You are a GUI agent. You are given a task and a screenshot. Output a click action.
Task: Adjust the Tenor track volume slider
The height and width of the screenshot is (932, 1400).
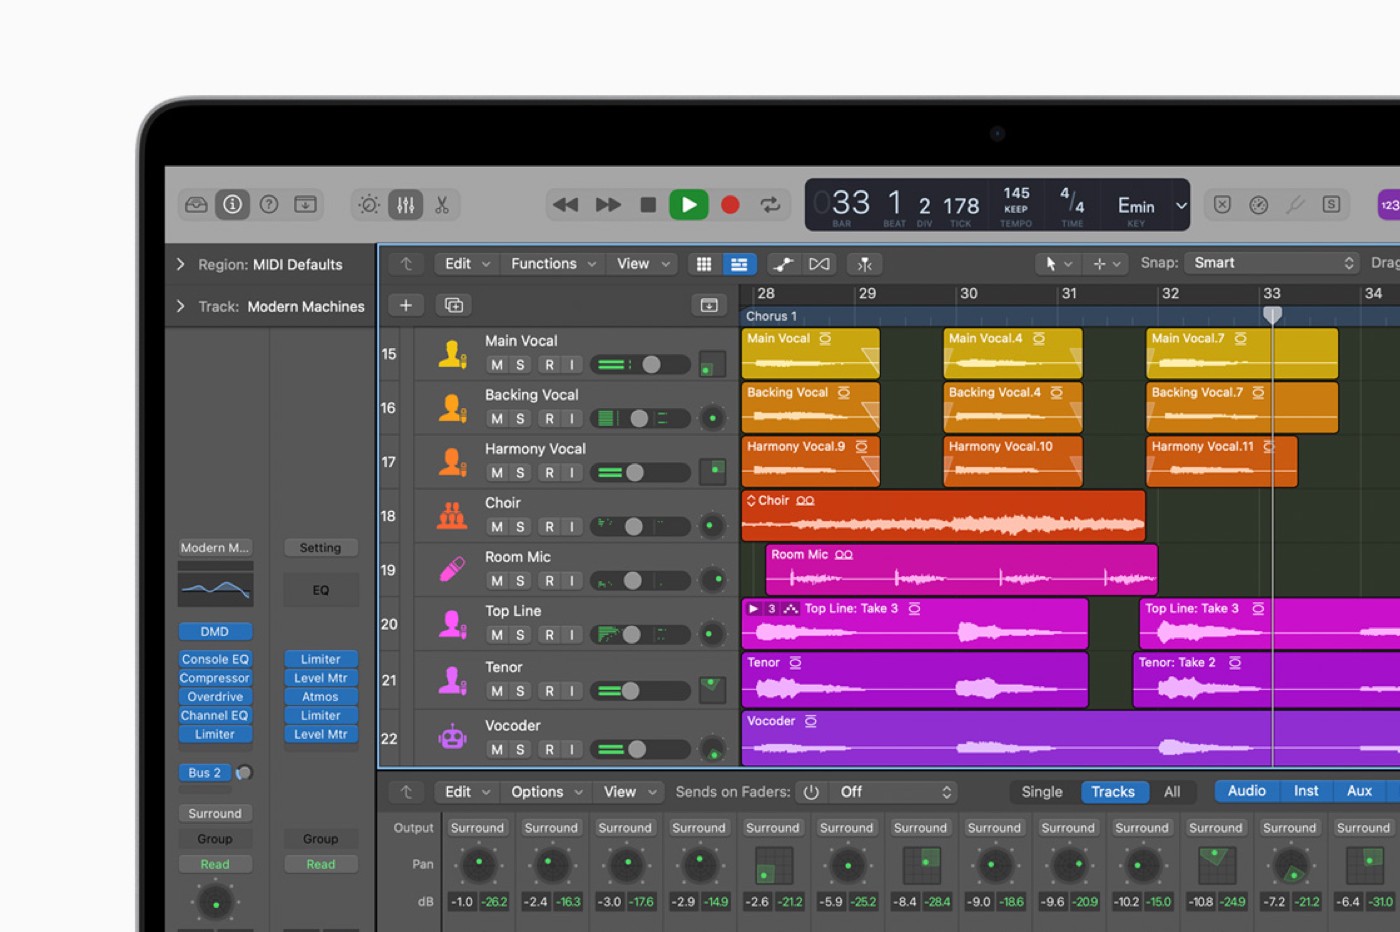pyautogui.click(x=641, y=691)
